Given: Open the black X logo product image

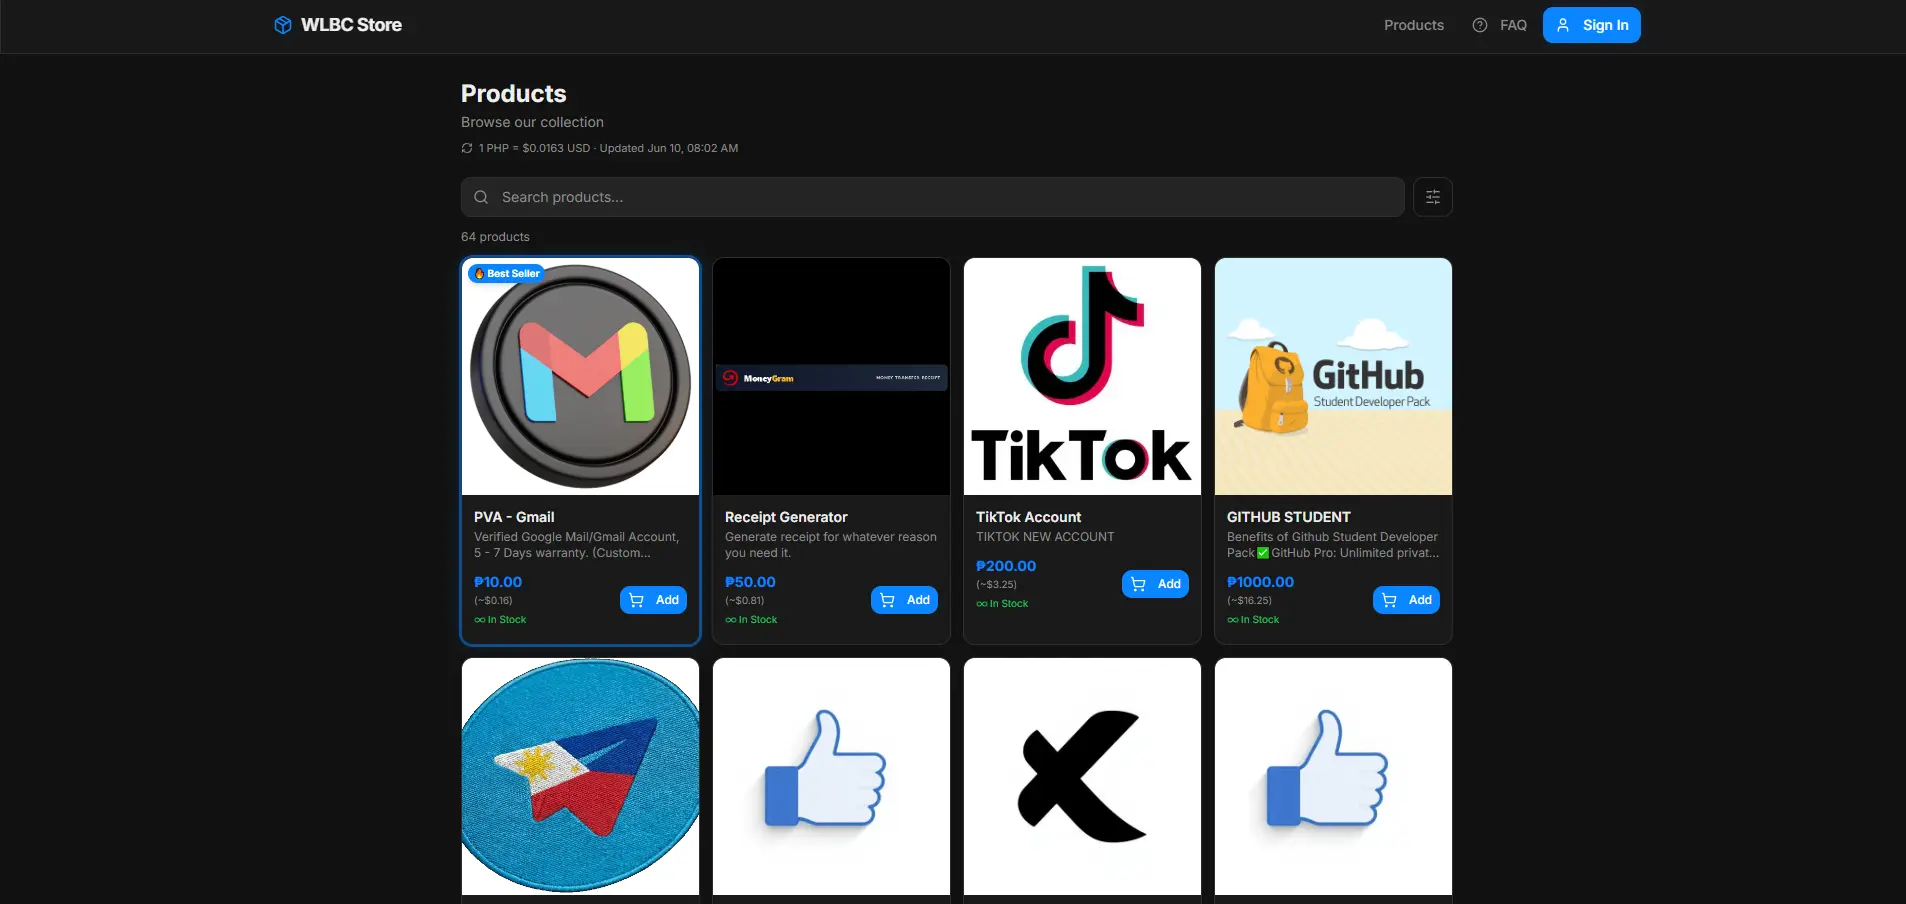Looking at the screenshot, I should [1082, 776].
